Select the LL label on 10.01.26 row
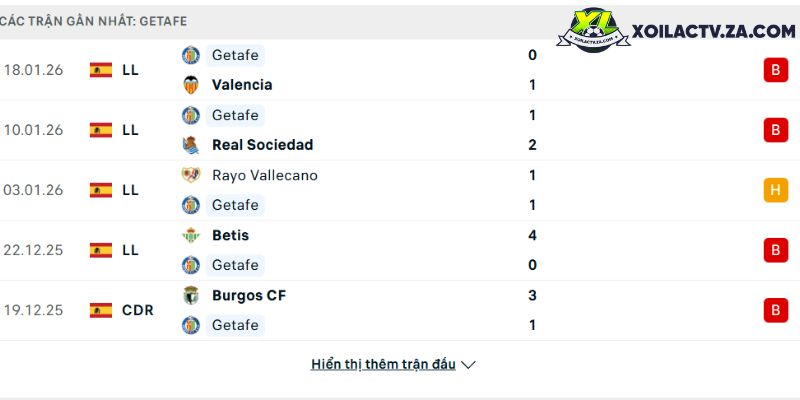 tap(130, 130)
